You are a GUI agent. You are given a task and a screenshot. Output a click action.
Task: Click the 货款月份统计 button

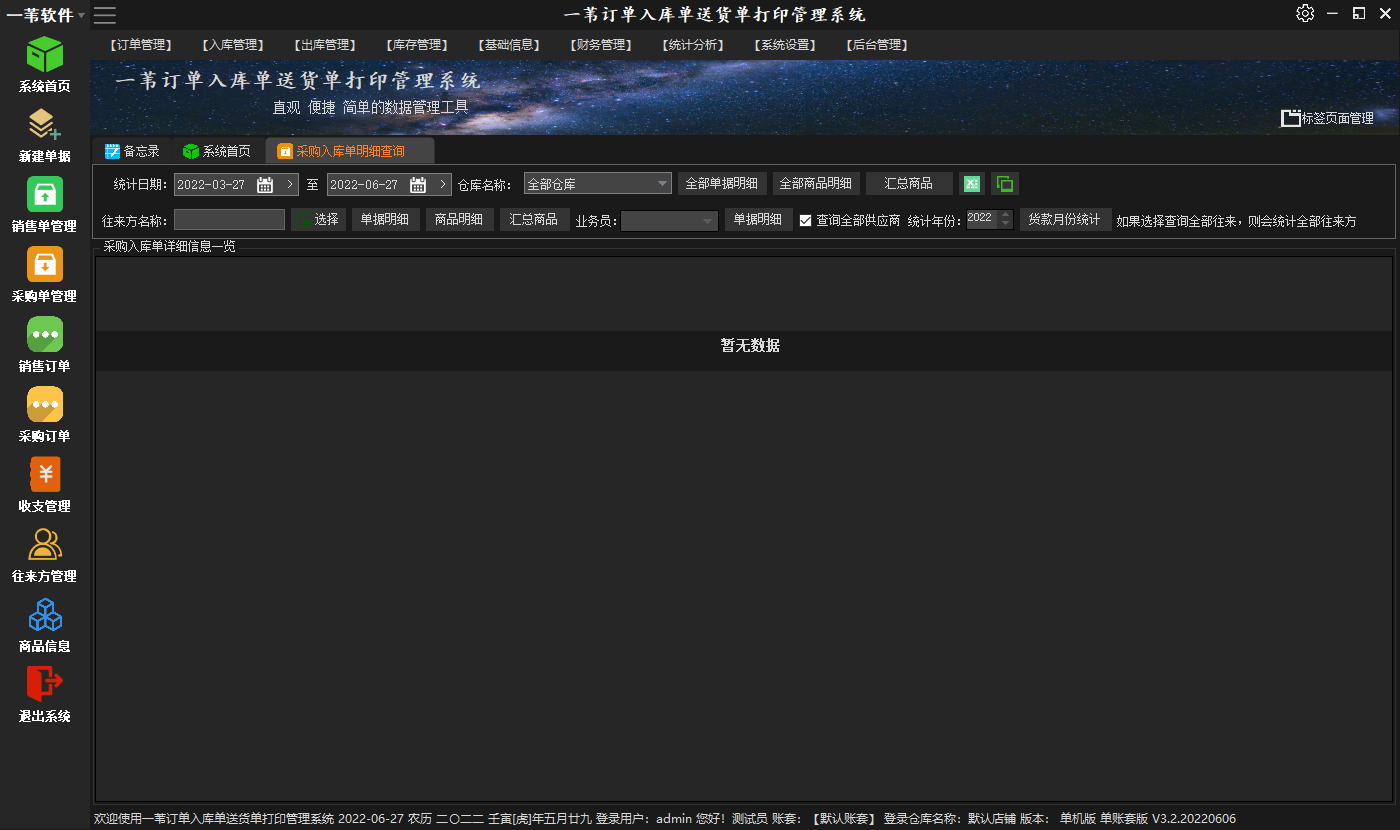[1064, 220]
